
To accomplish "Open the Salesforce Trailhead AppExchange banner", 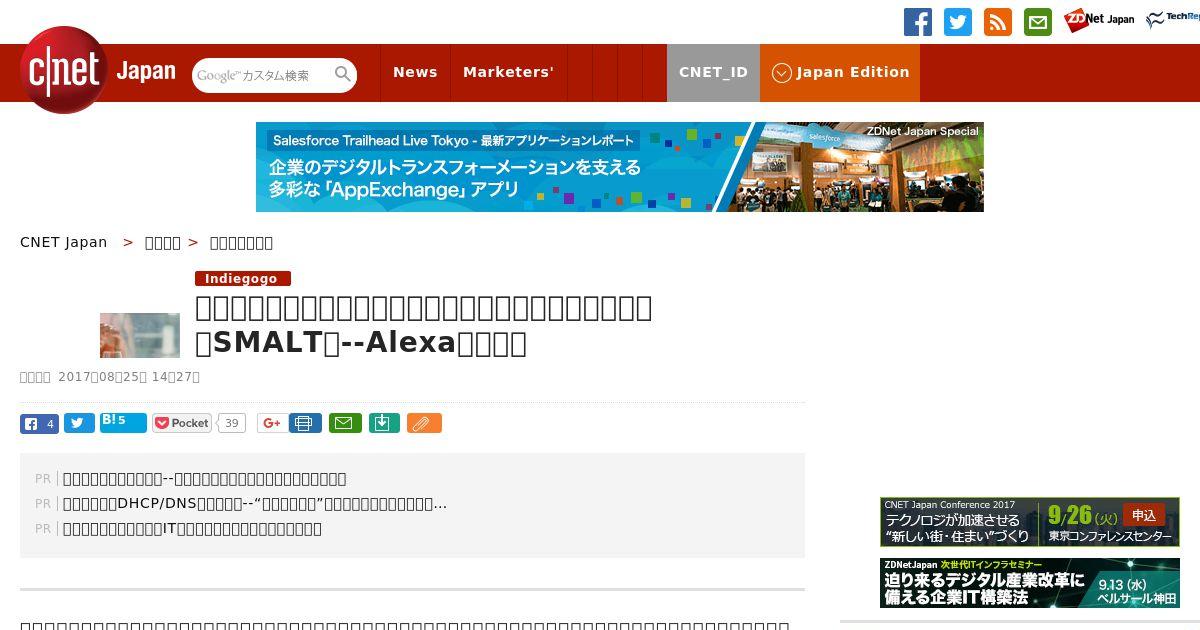I will pos(620,167).
